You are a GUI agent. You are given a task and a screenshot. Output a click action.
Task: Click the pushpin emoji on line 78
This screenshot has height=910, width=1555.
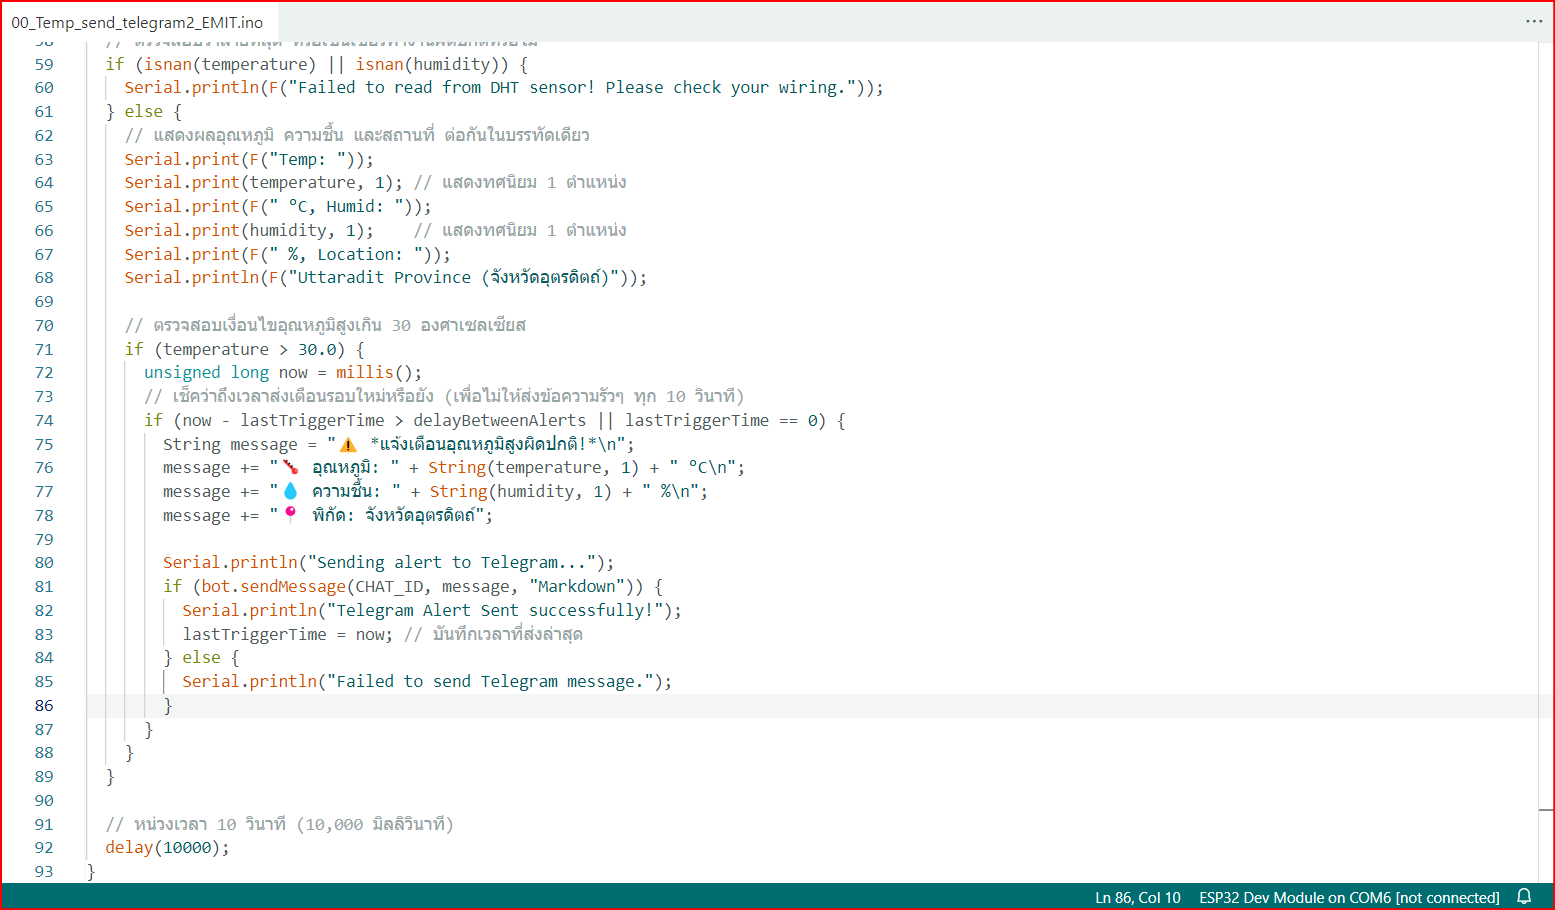pos(290,514)
